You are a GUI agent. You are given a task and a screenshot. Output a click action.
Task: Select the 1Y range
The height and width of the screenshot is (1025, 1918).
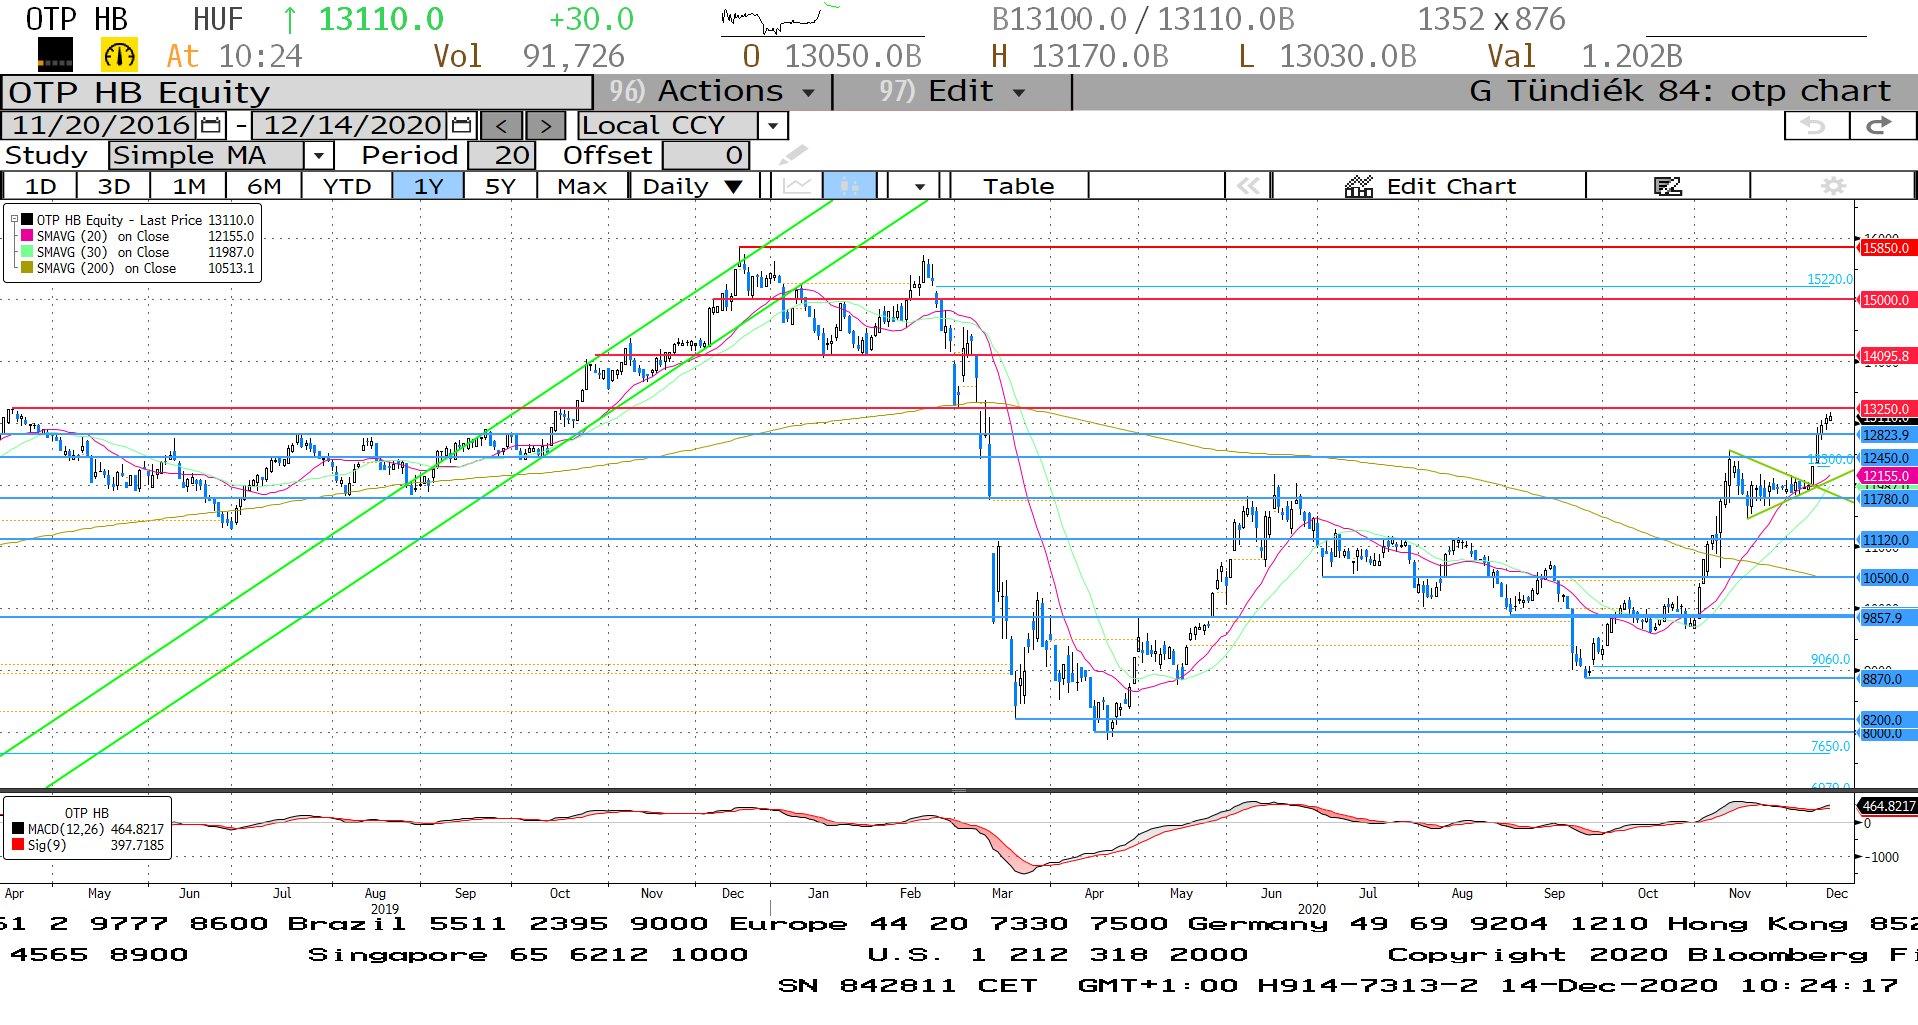point(428,186)
